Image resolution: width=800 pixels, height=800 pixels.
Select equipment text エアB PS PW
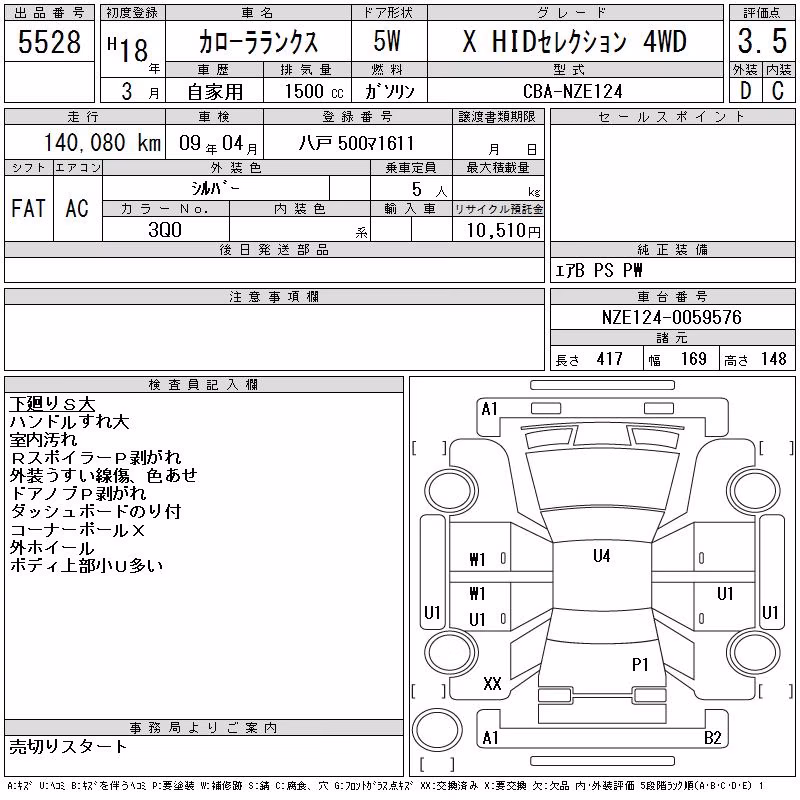coord(599,270)
